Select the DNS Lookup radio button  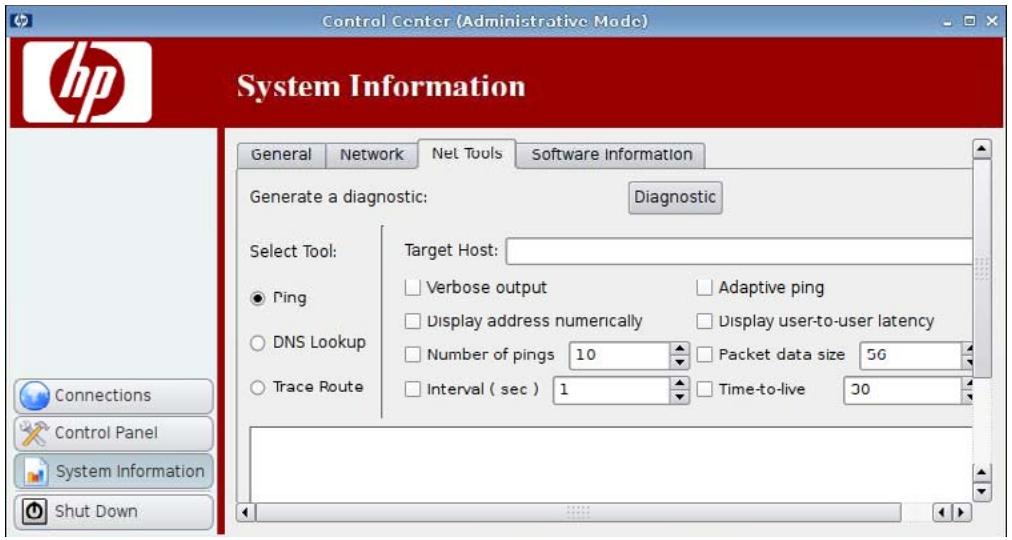pos(258,343)
